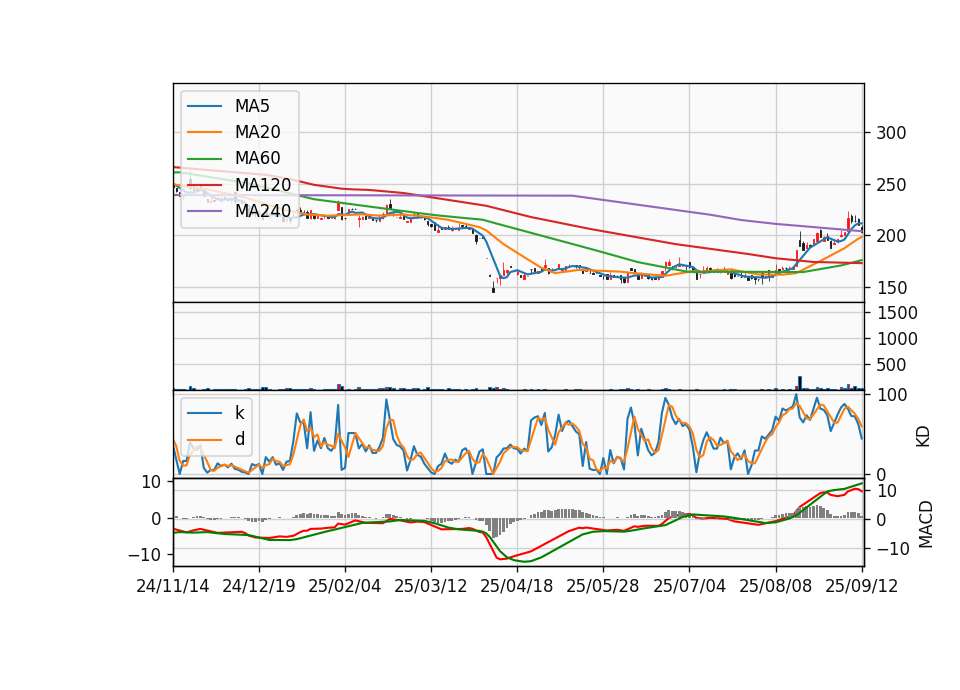This screenshot has width=960, height=690.
Task: Click the 25/08/08 date tick label
Action: pyautogui.click(x=776, y=586)
